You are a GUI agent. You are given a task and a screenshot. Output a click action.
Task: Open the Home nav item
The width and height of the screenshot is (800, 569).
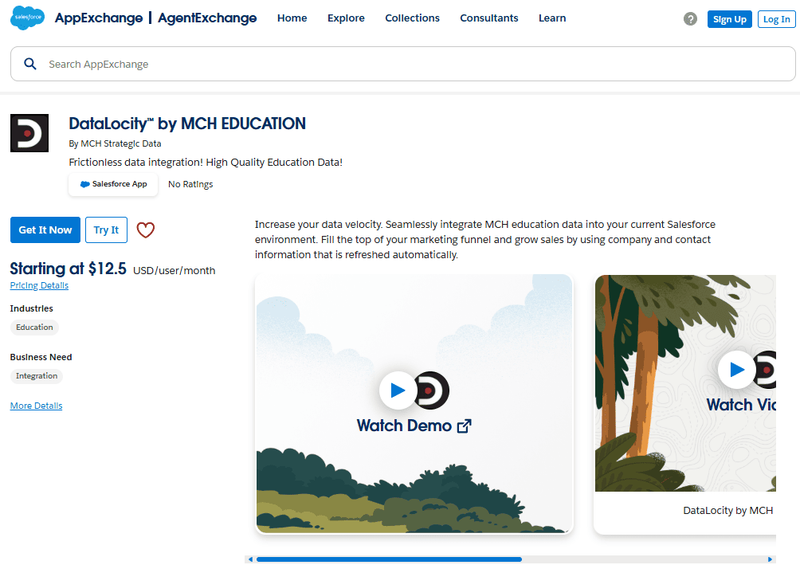click(292, 18)
